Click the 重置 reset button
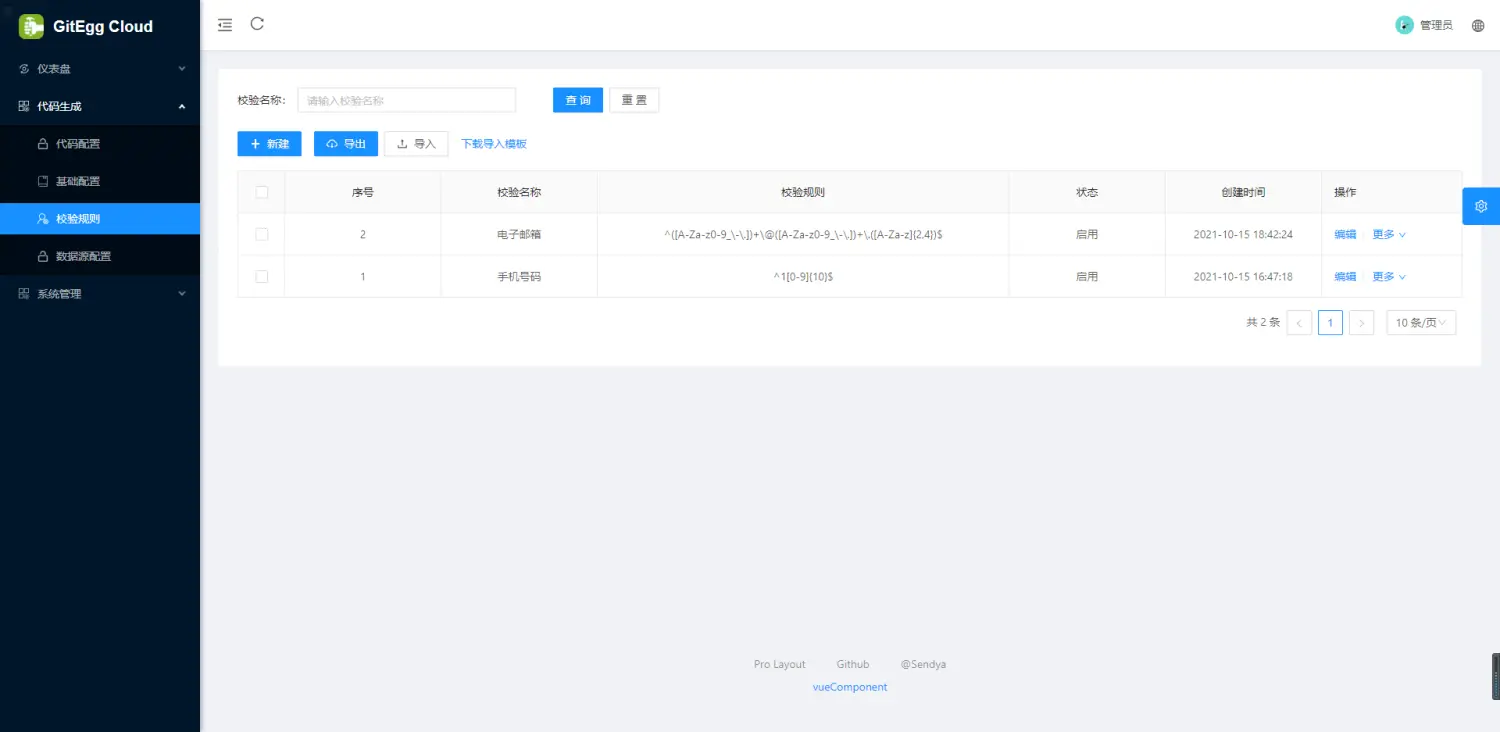This screenshot has height=732, width=1500. (x=634, y=100)
